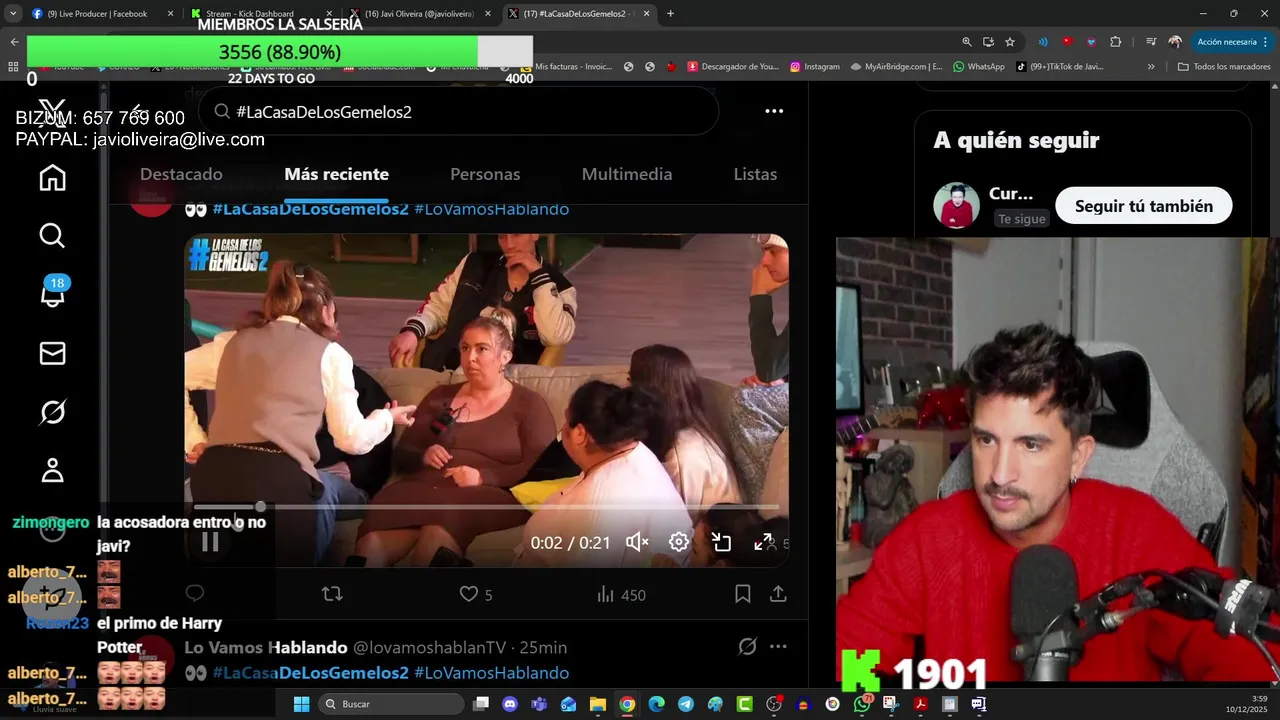Expand hidden bookmarks chevron

tap(1151, 66)
